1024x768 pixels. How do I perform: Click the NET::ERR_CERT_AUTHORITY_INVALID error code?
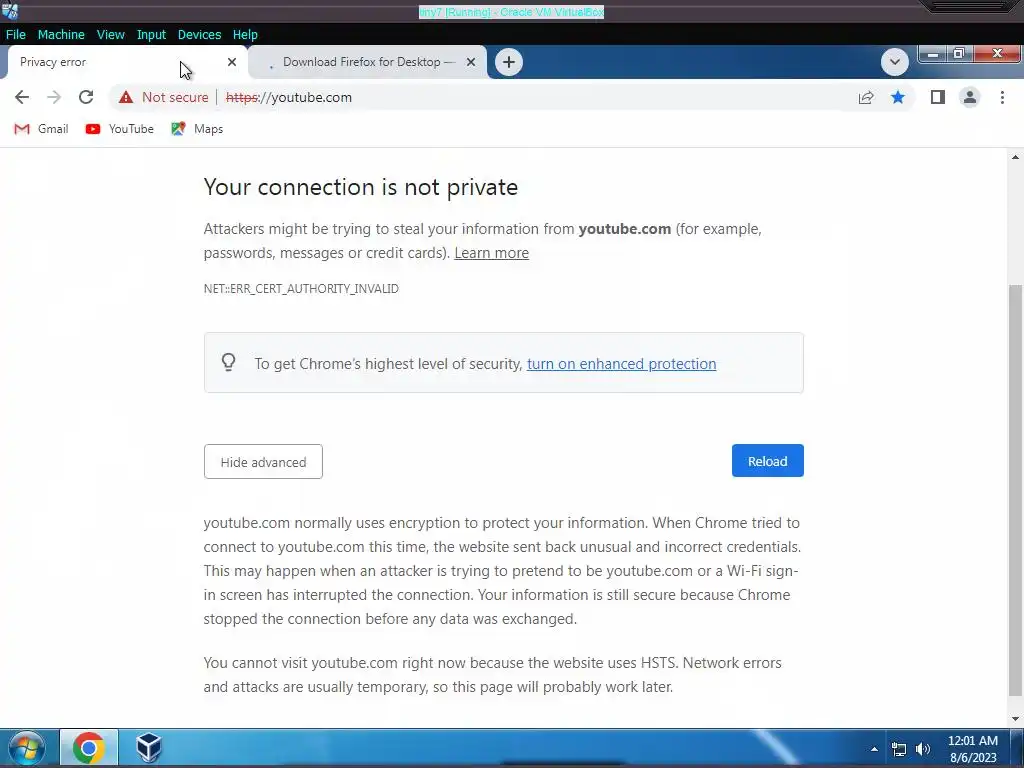(301, 289)
